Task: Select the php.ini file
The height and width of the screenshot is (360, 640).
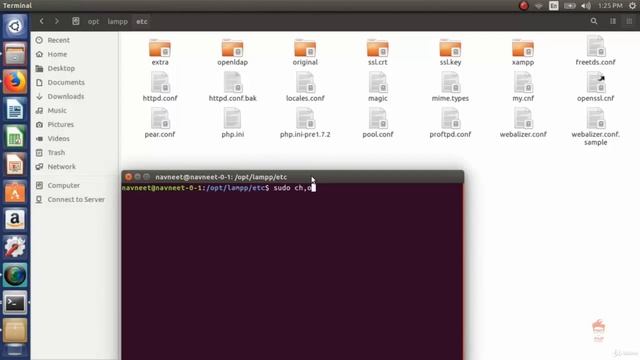Action: 232,123
